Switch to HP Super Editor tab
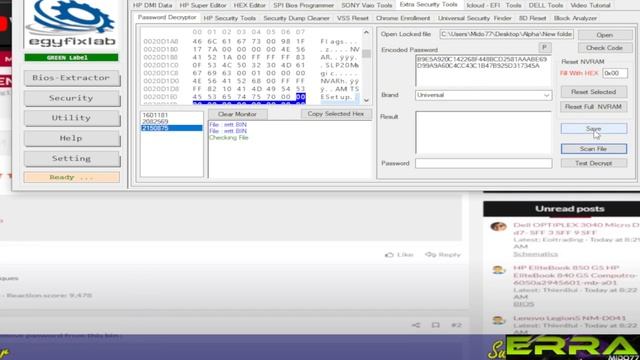640x360 pixels. point(203,5)
